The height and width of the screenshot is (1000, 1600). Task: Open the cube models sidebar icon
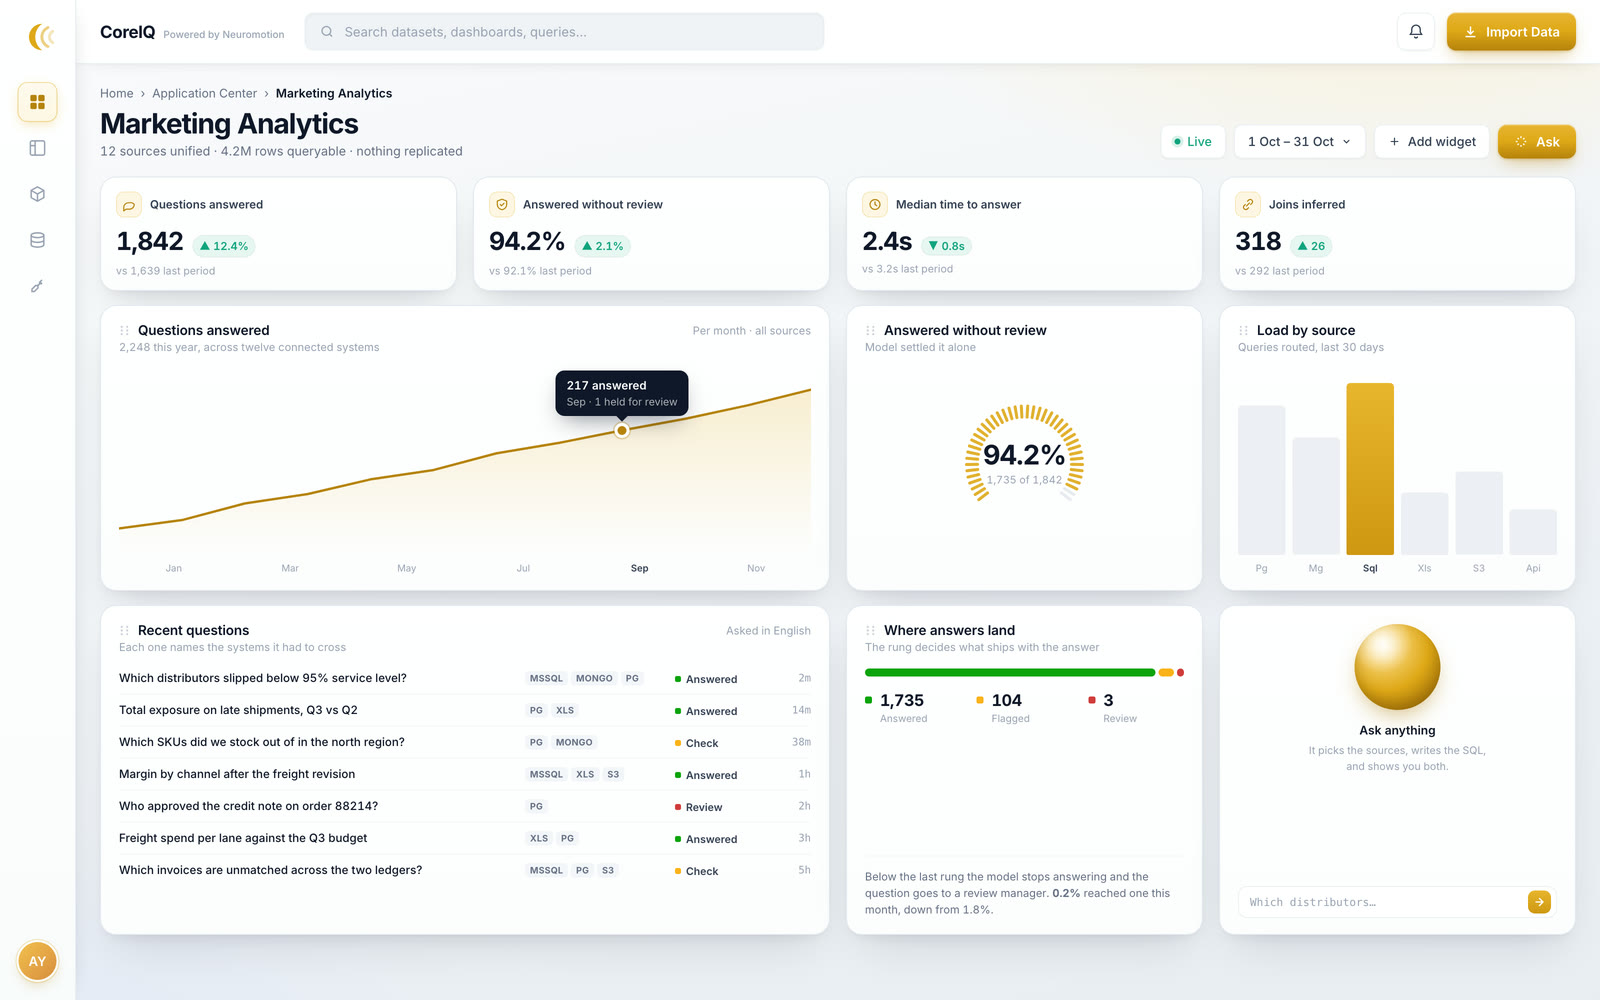point(37,194)
